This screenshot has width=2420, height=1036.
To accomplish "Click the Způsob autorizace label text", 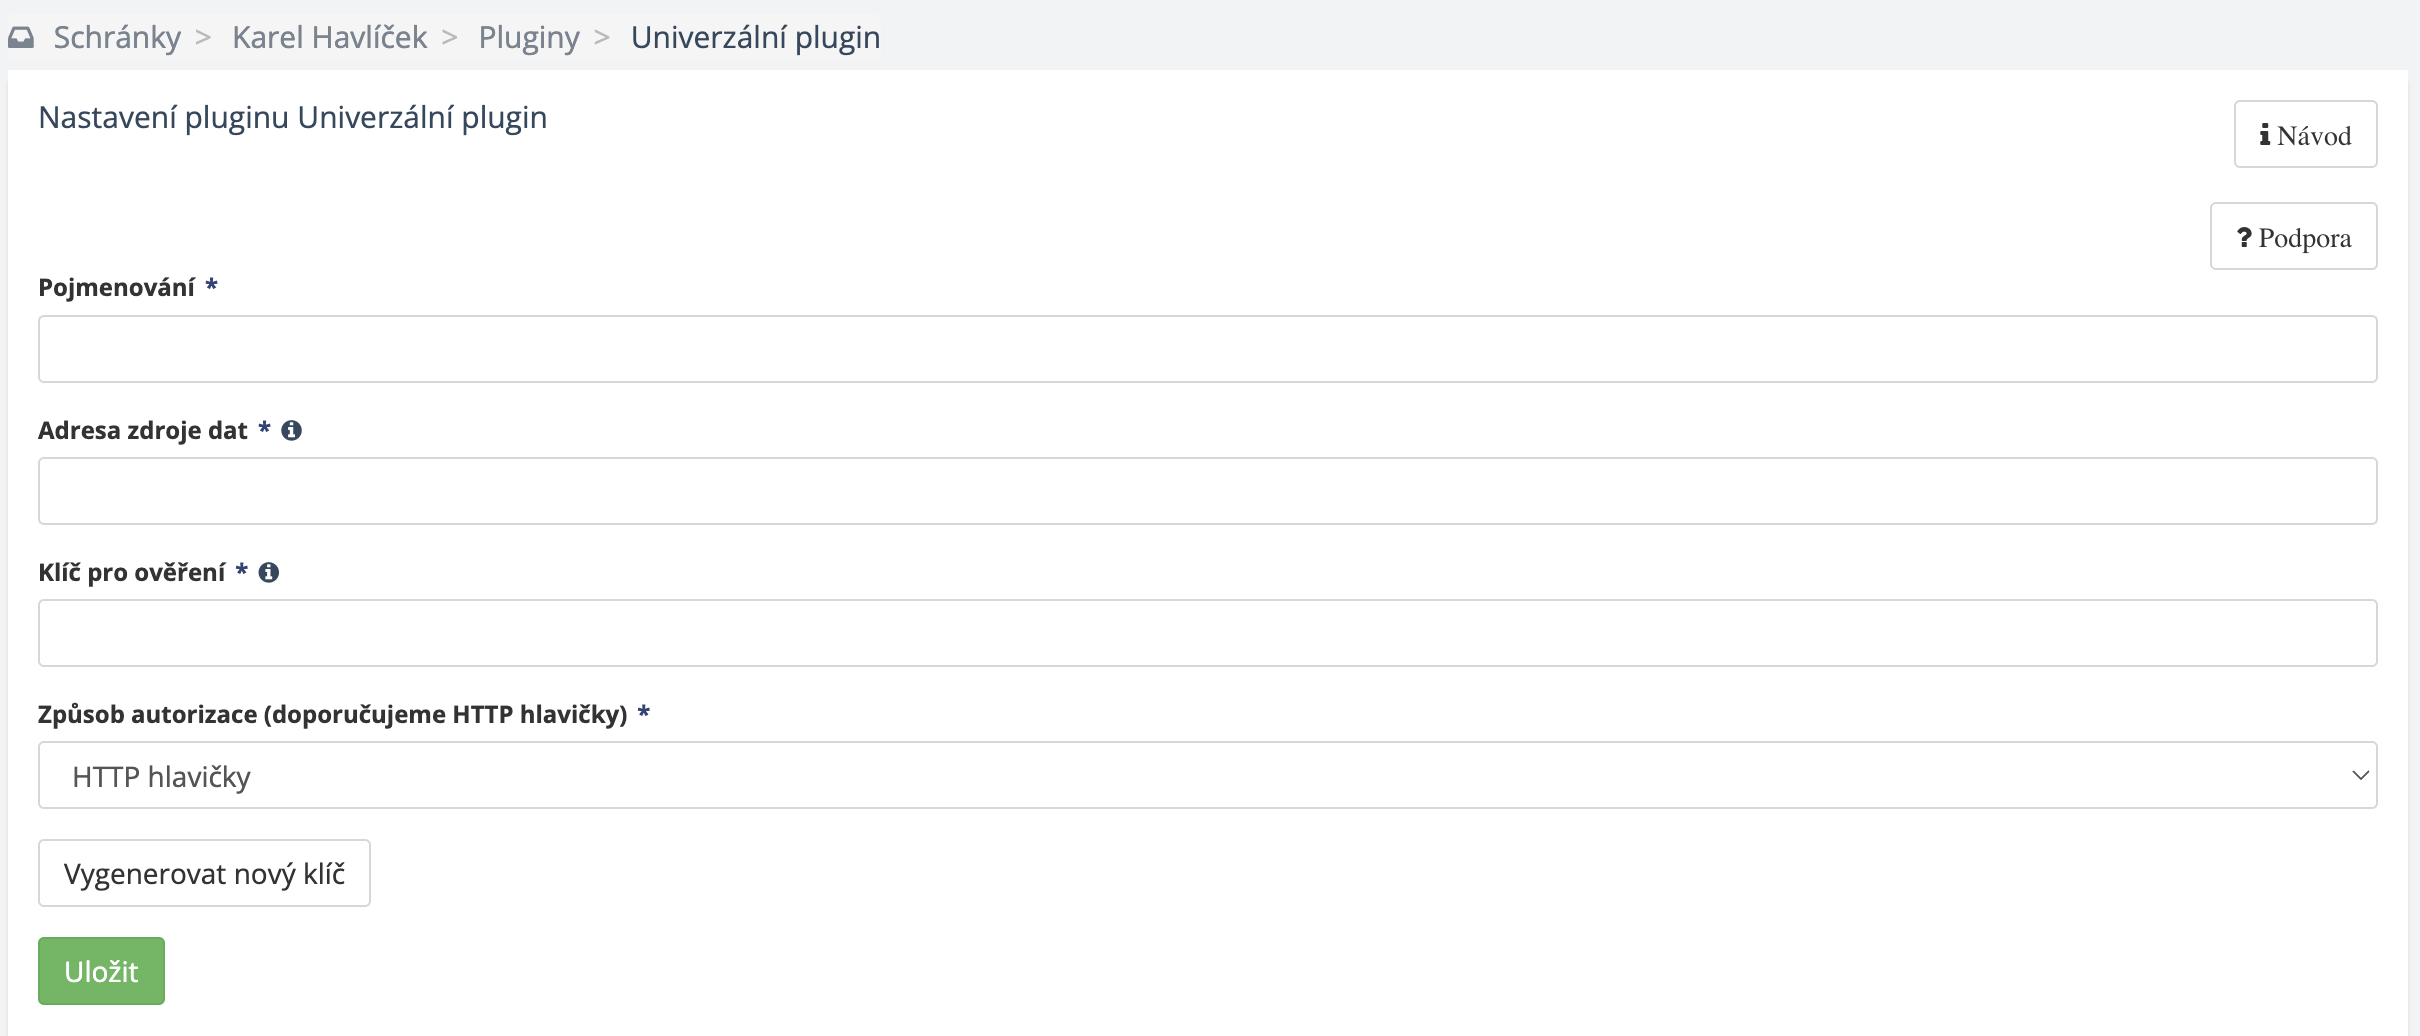I will click(332, 715).
